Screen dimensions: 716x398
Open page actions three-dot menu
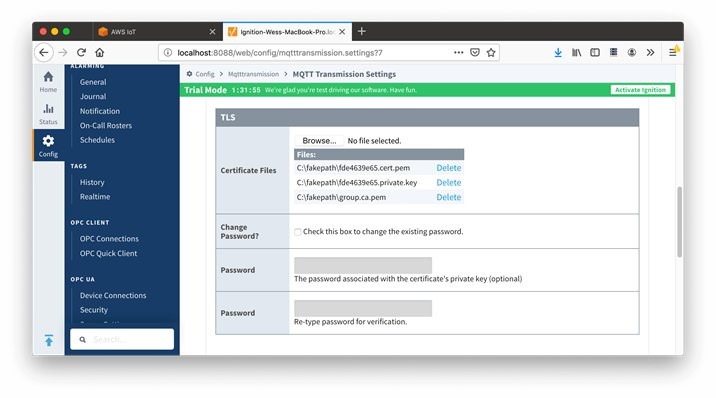(x=458, y=52)
